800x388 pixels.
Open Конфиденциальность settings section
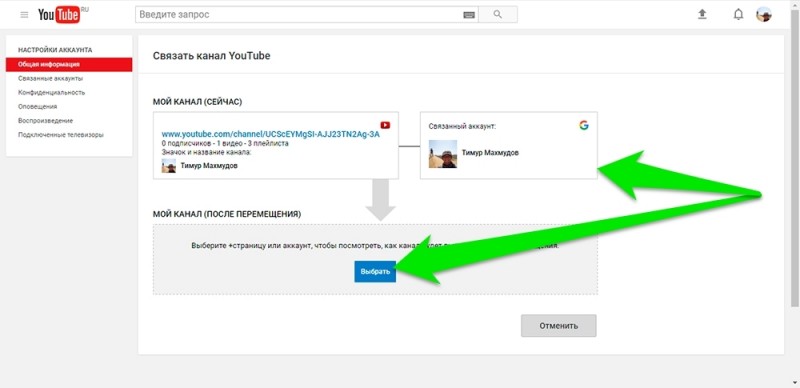[52, 92]
